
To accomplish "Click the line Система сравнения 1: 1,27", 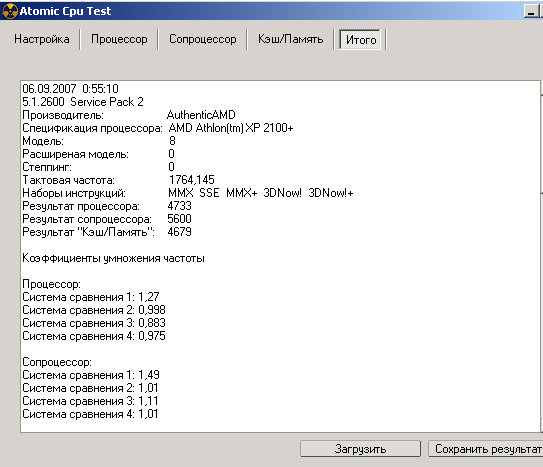I will point(91,297).
